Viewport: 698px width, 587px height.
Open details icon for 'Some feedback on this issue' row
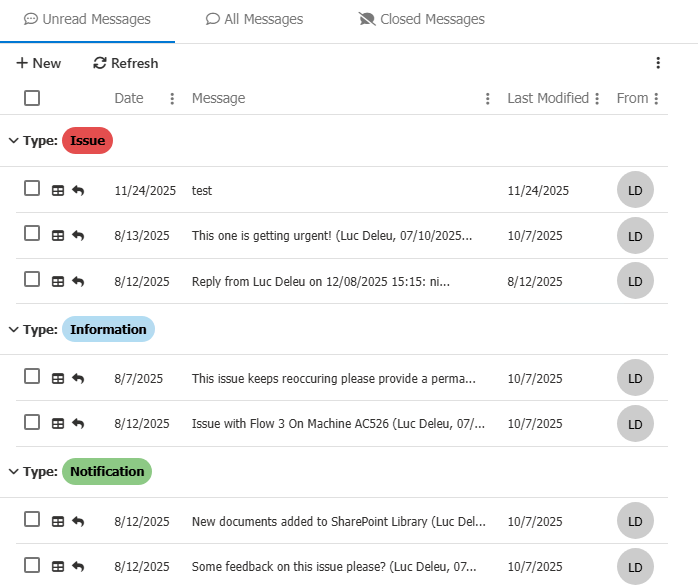(58, 567)
